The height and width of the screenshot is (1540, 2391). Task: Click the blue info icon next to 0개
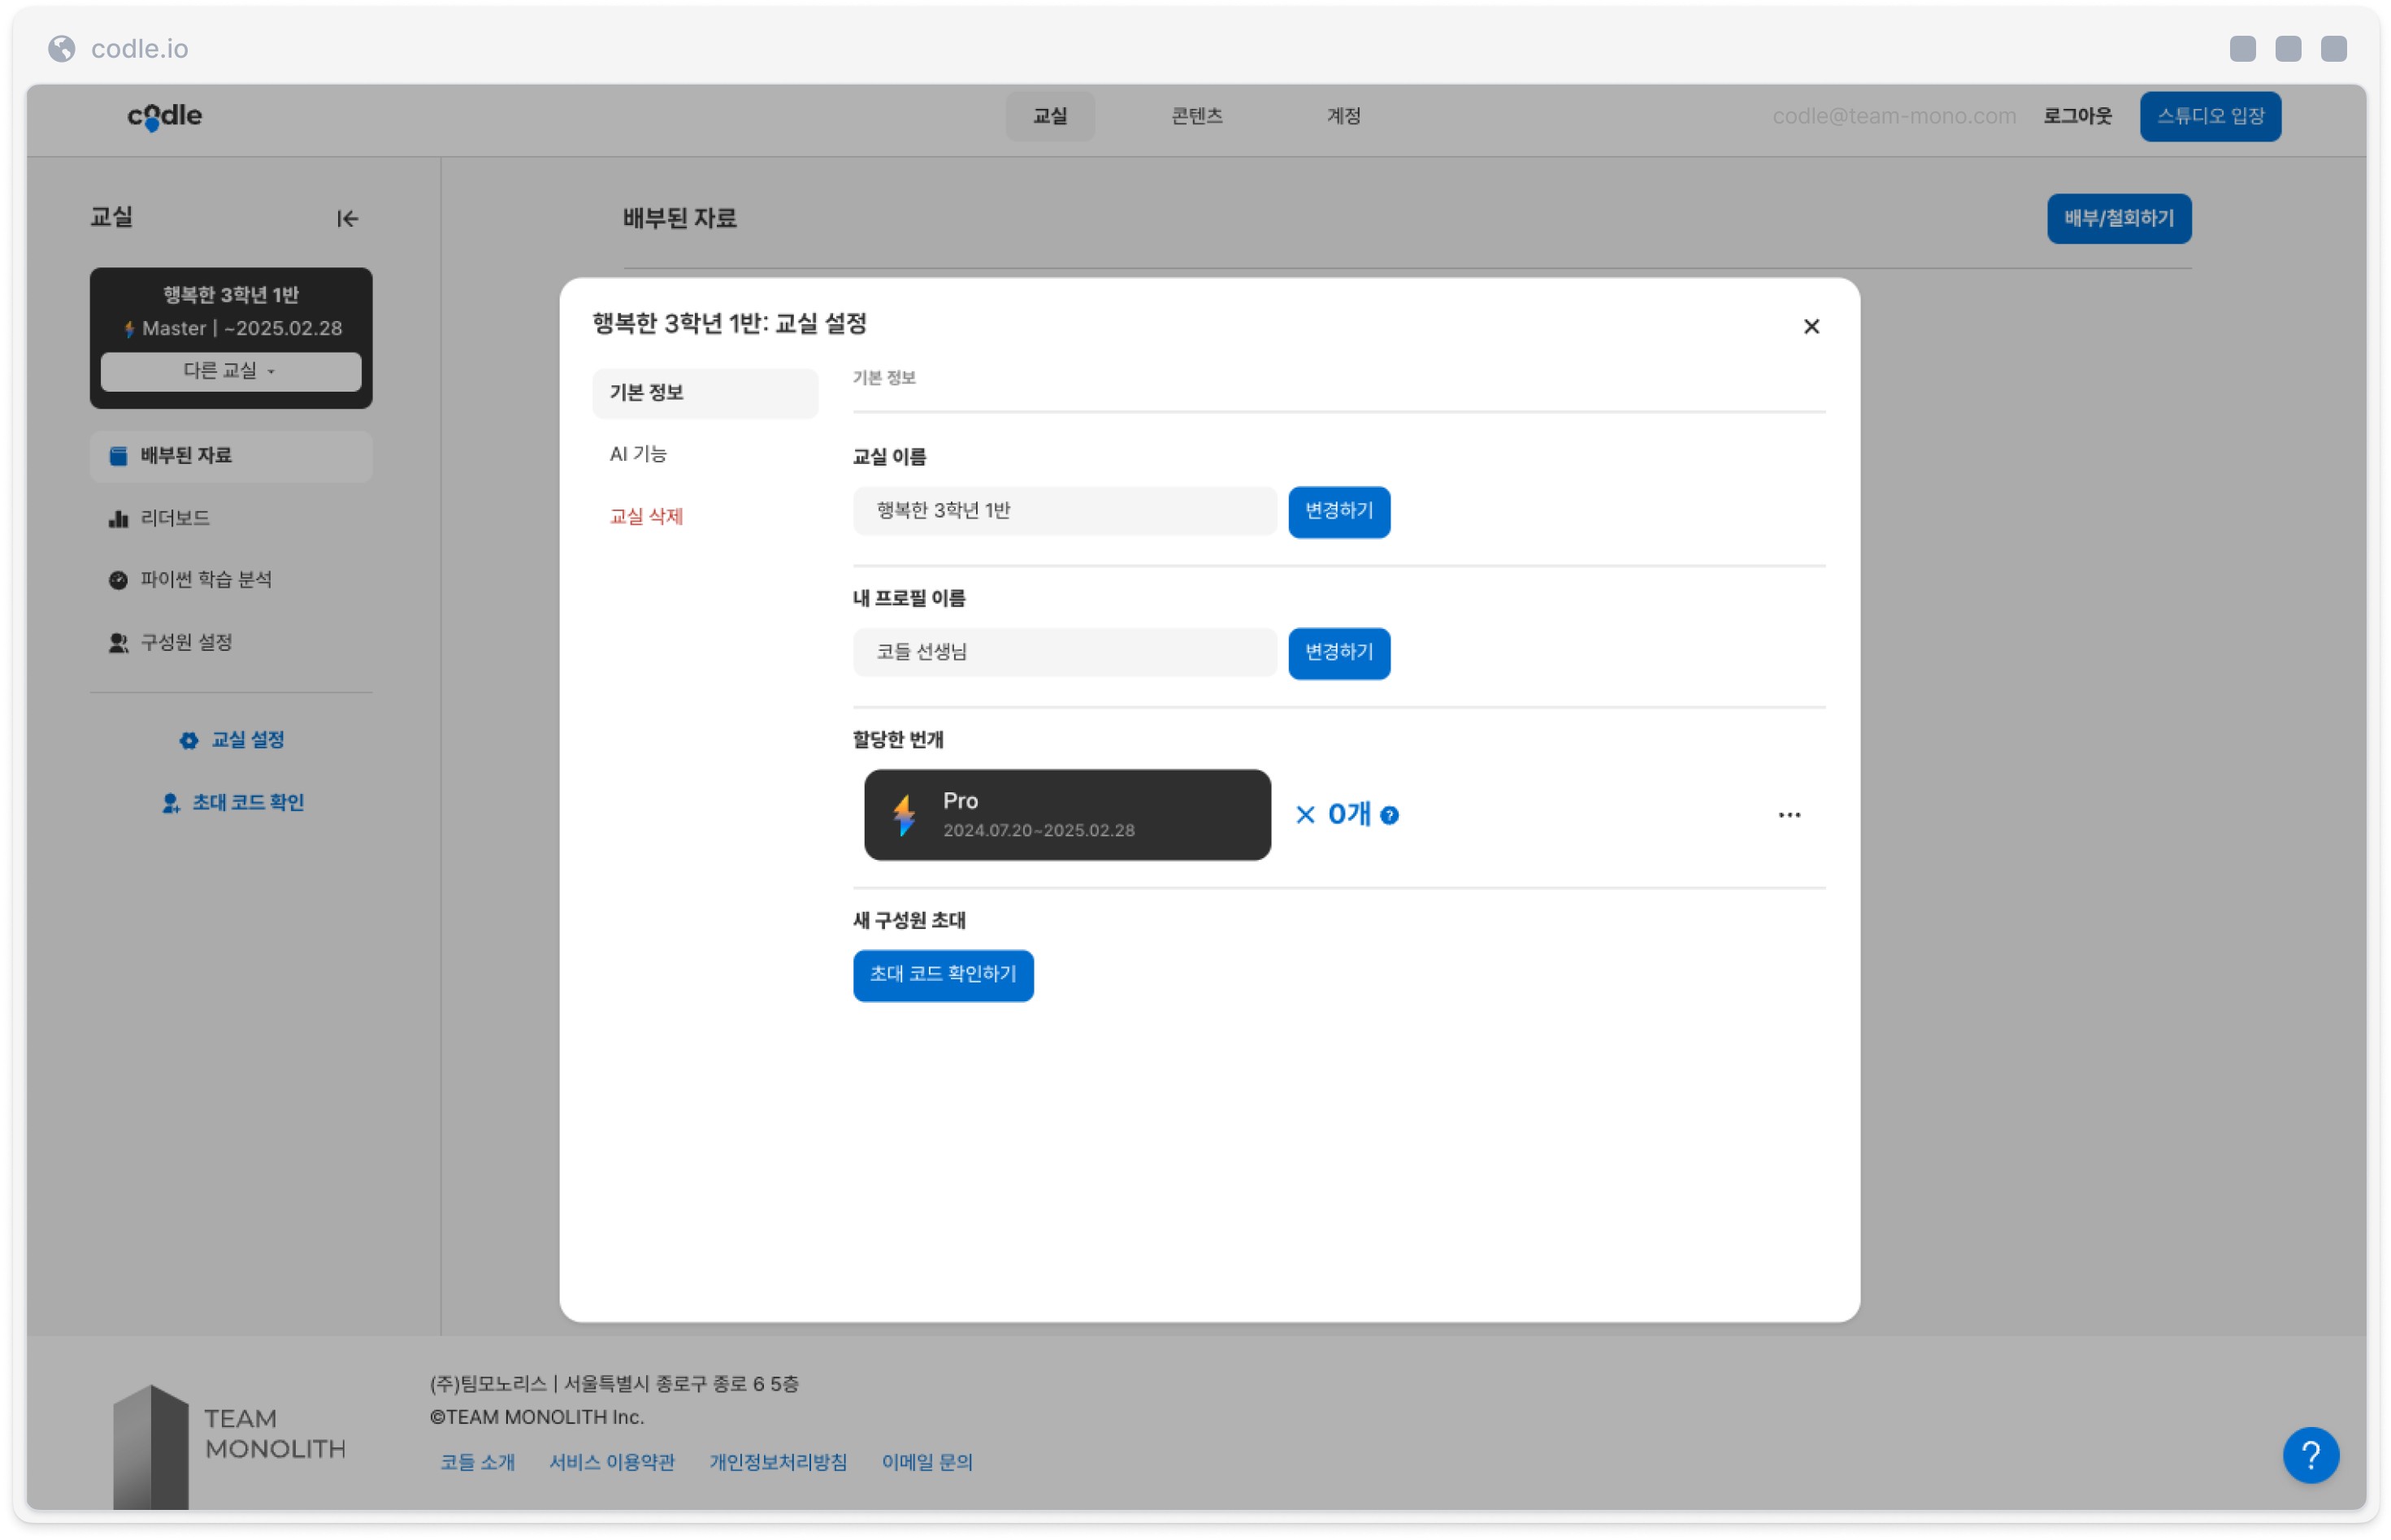tap(1388, 815)
